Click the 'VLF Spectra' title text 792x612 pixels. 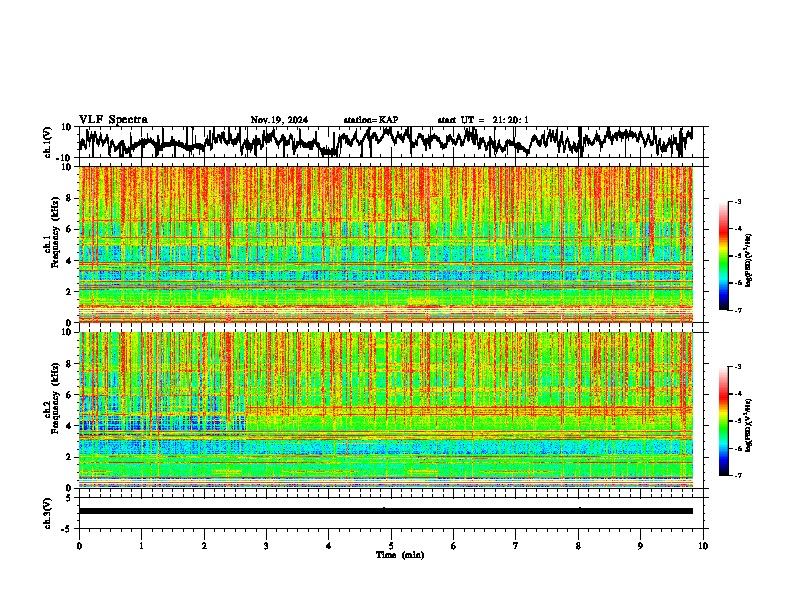tap(113, 120)
